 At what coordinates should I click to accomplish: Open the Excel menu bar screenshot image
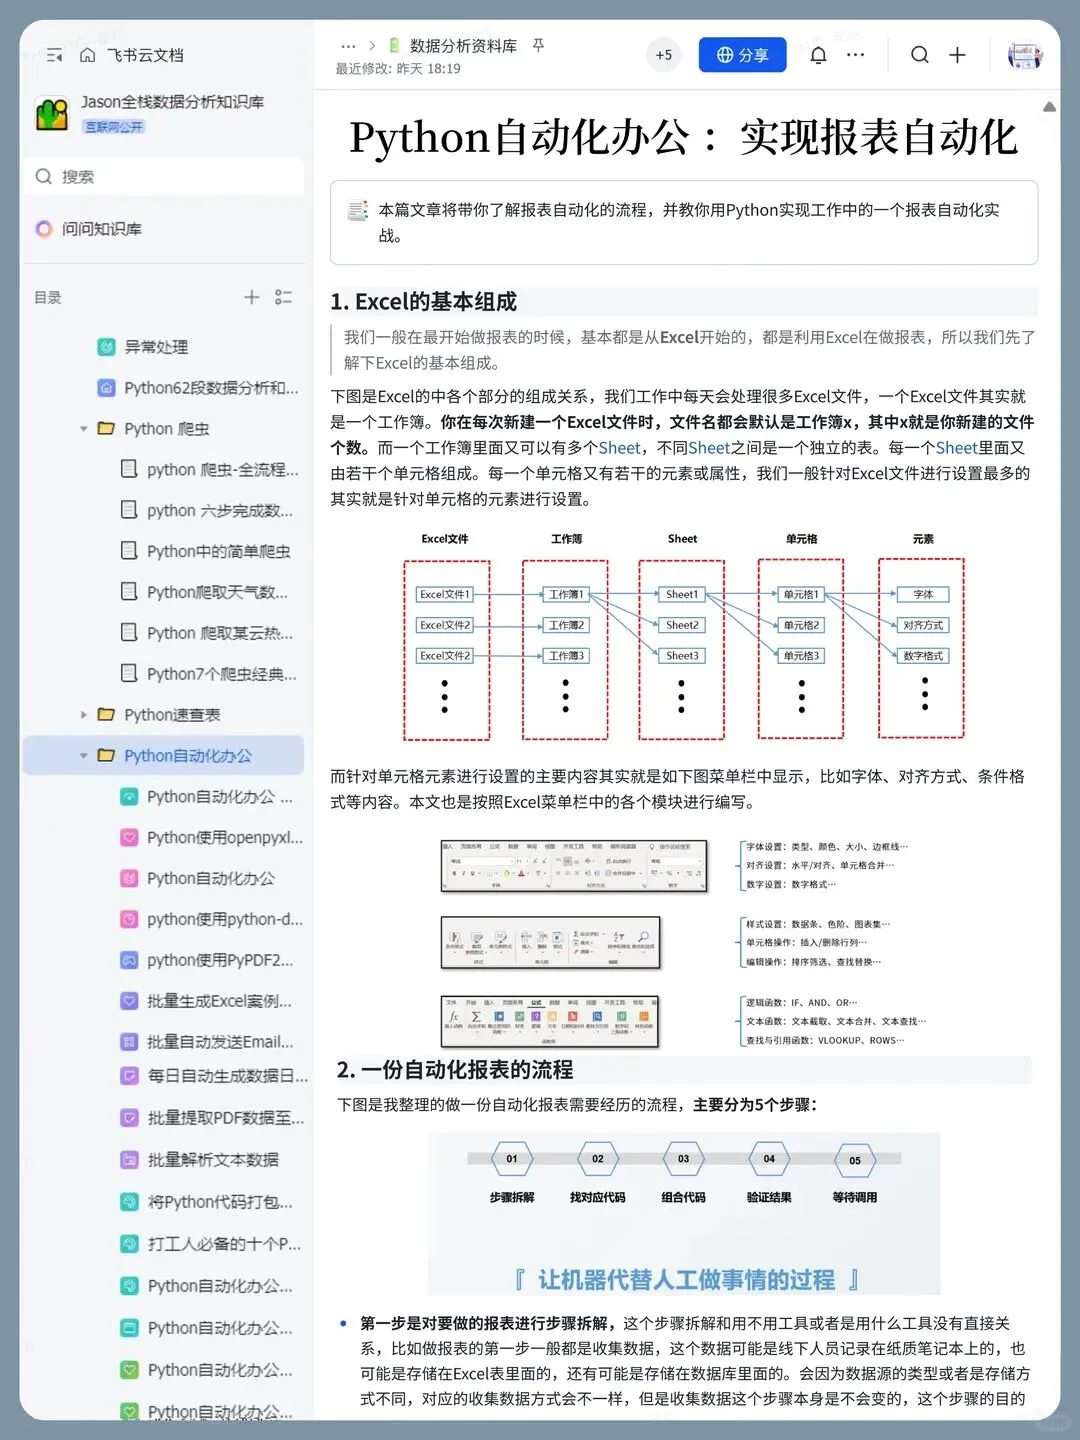pos(683,942)
